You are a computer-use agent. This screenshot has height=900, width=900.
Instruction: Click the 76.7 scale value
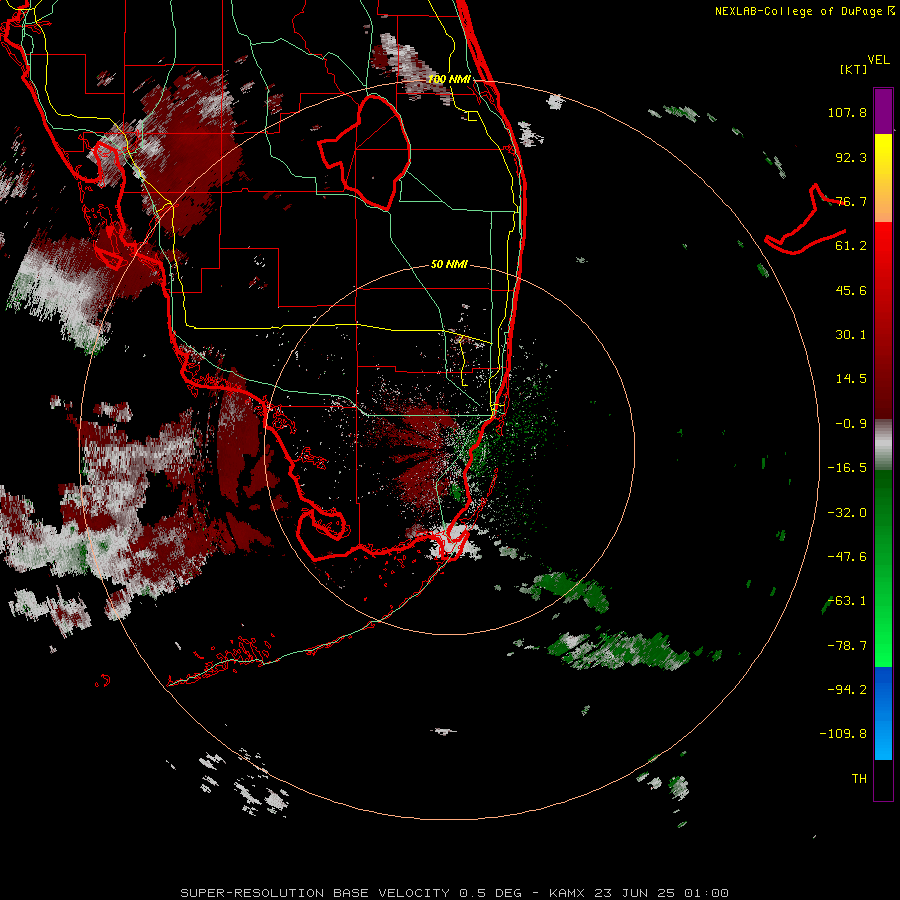851,201
